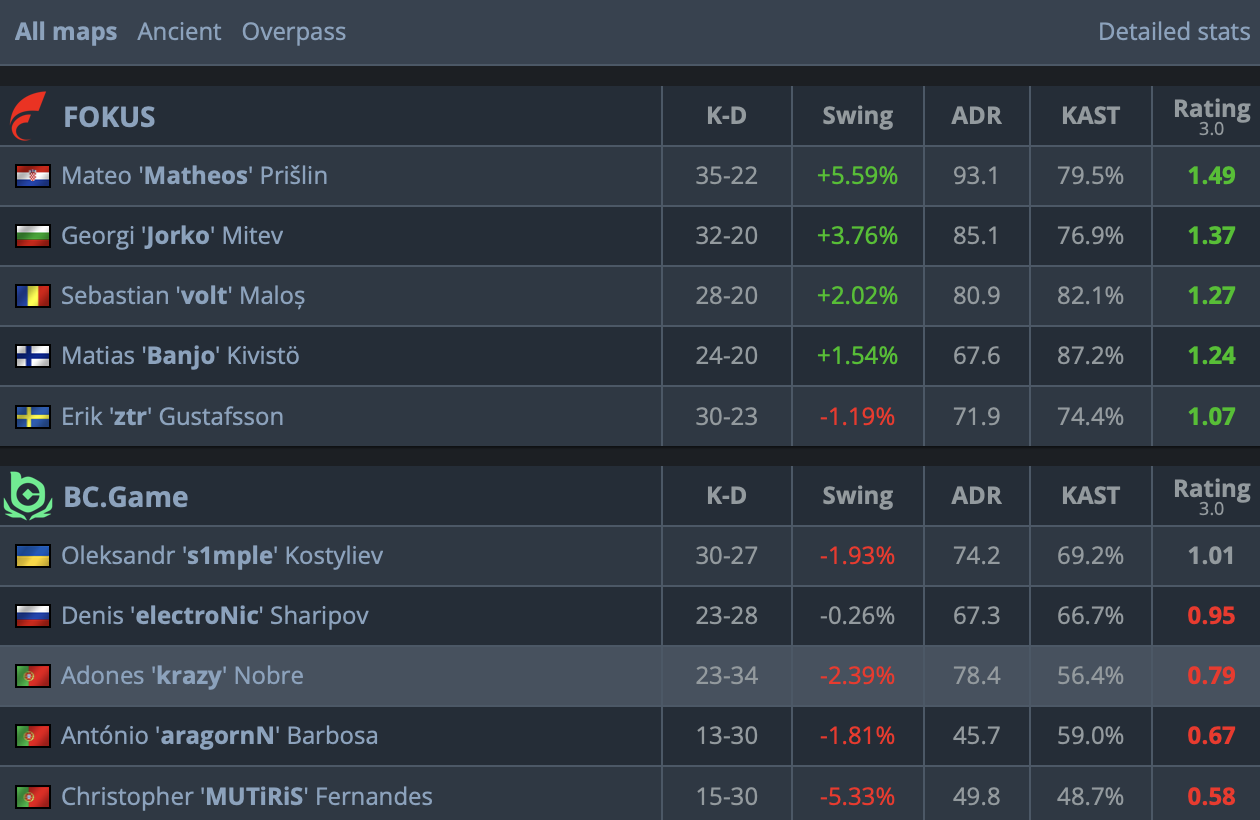1260x820 pixels.
Task: Open the Detailed stats link
Action: [x=1174, y=32]
